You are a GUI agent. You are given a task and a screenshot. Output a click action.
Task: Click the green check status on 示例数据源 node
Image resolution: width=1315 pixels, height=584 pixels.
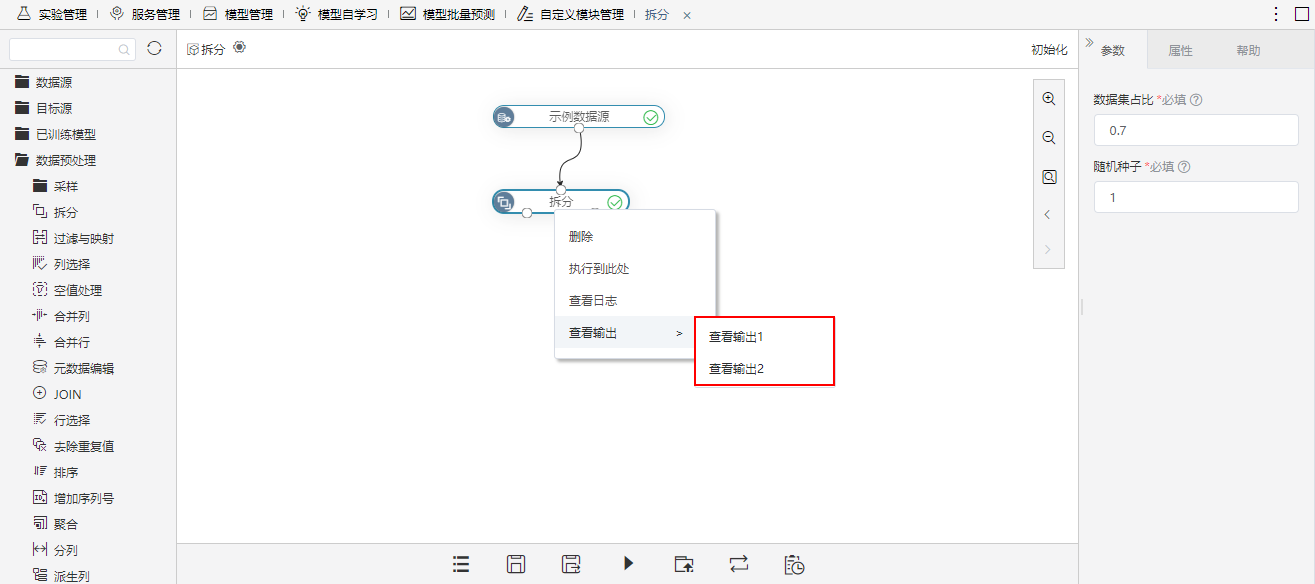click(x=650, y=117)
